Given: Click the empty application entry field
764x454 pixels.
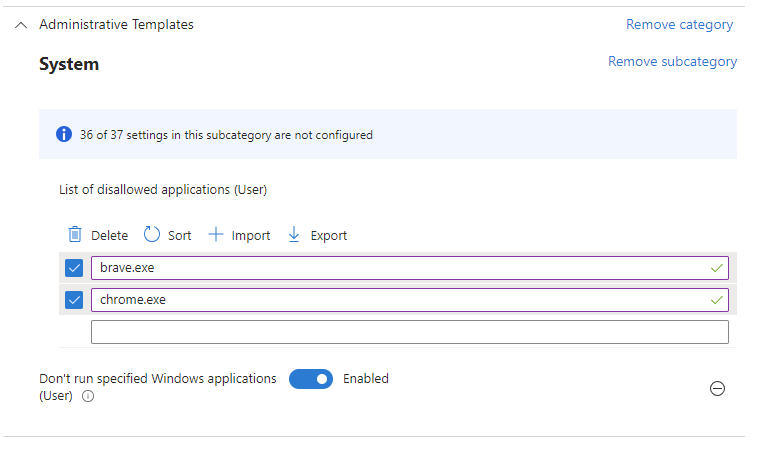Looking at the screenshot, I should [409, 332].
